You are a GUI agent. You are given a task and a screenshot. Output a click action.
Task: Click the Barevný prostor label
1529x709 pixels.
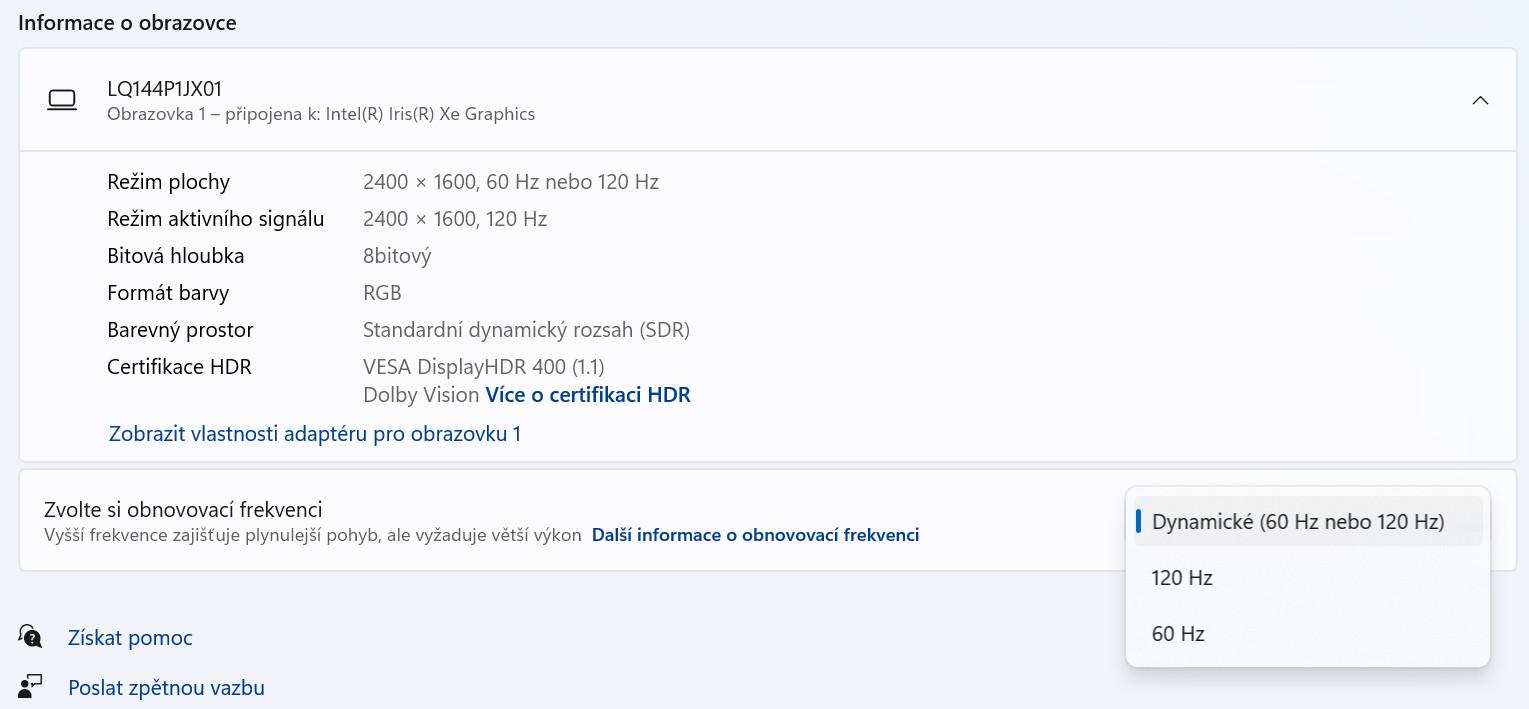[x=180, y=330]
